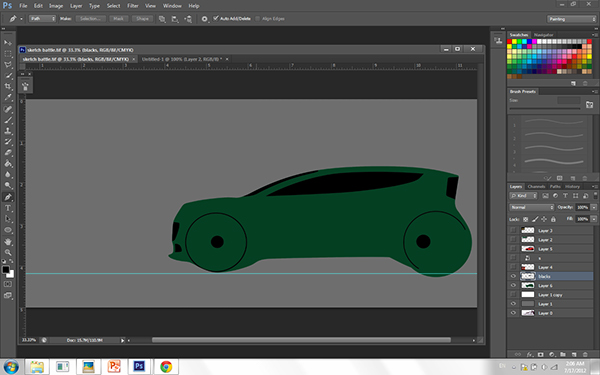
Task: Open pen options gear menu
Action: coord(205,19)
